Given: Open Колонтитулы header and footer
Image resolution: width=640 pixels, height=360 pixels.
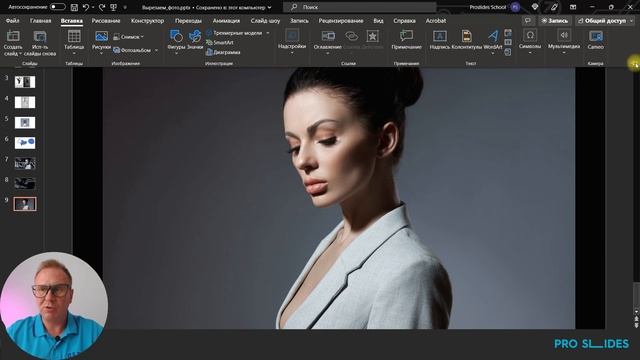Looking at the screenshot, I should (x=467, y=40).
